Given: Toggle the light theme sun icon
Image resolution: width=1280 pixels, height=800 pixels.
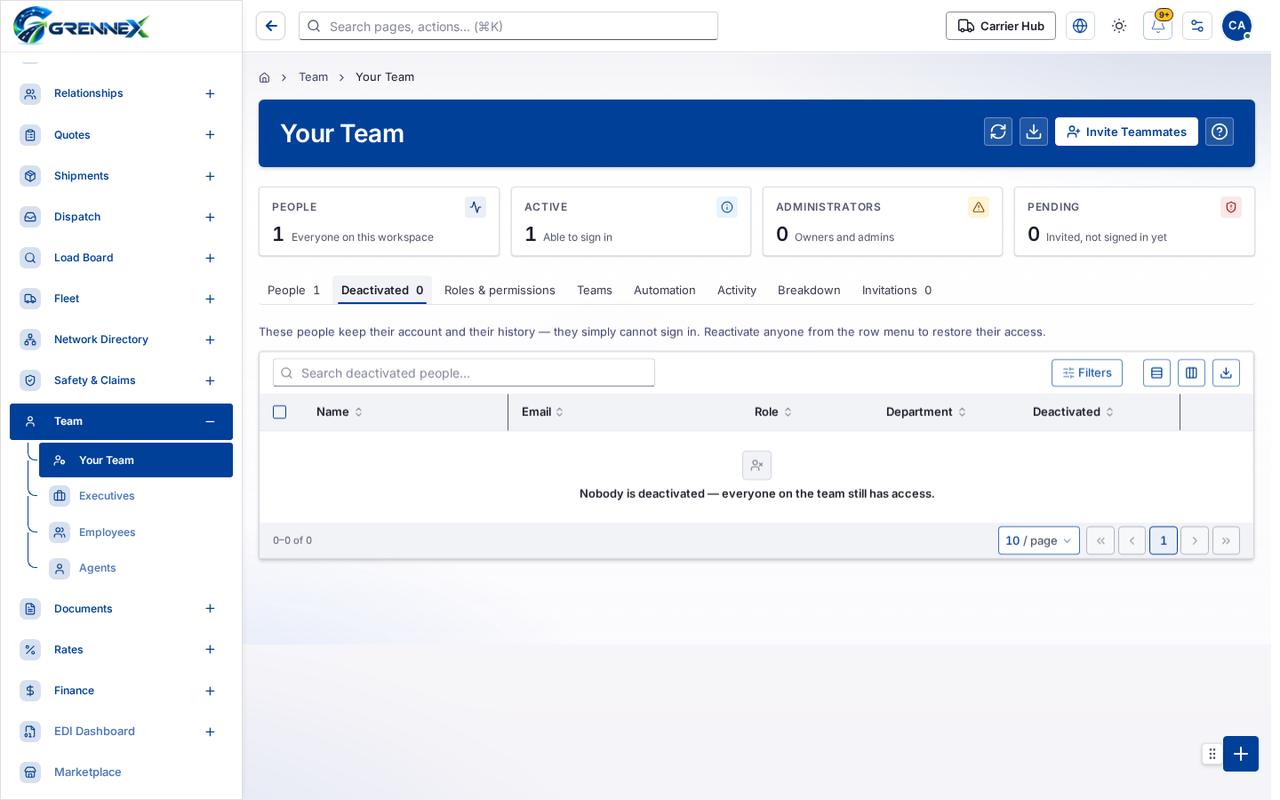Looking at the screenshot, I should [1119, 26].
